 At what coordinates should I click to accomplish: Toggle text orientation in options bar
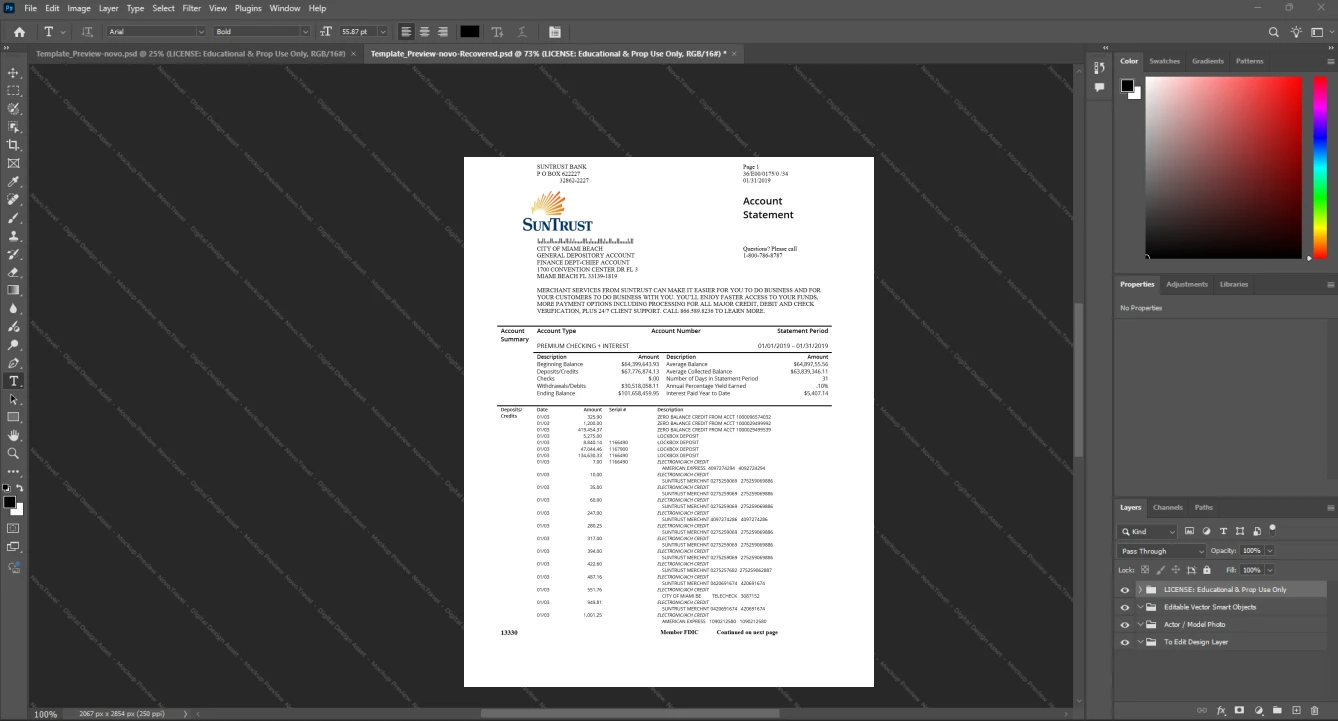pyautogui.click(x=87, y=32)
